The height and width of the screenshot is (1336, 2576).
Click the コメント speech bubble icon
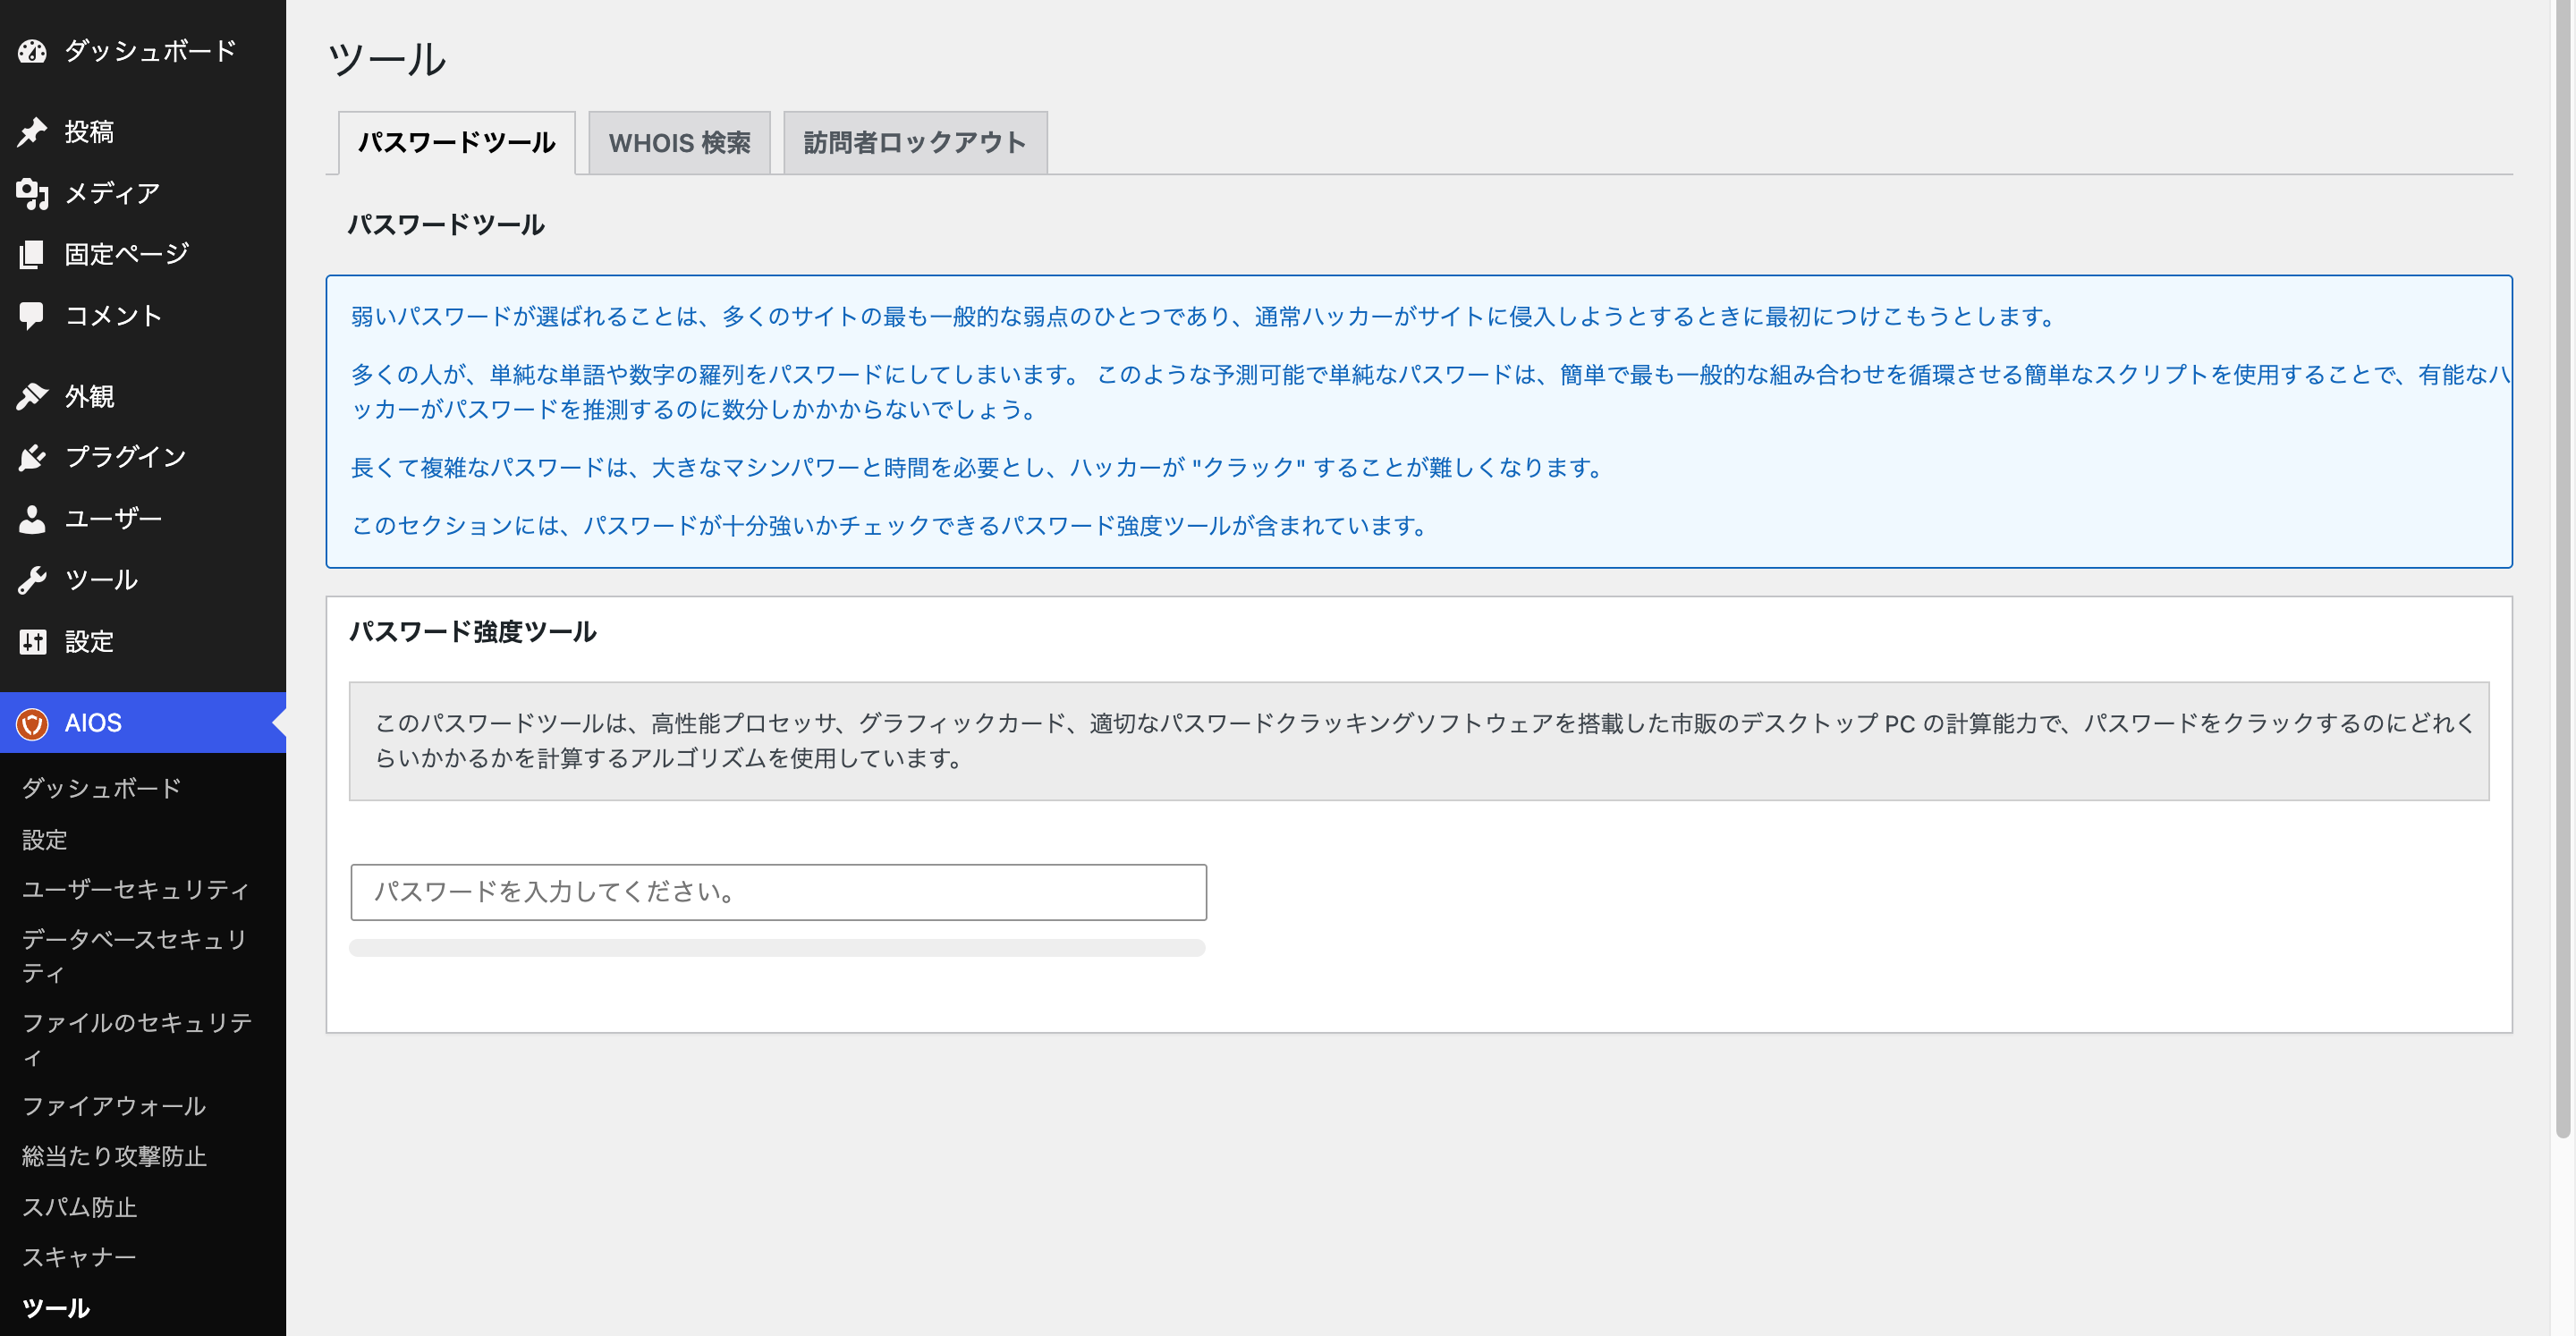pos(32,316)
